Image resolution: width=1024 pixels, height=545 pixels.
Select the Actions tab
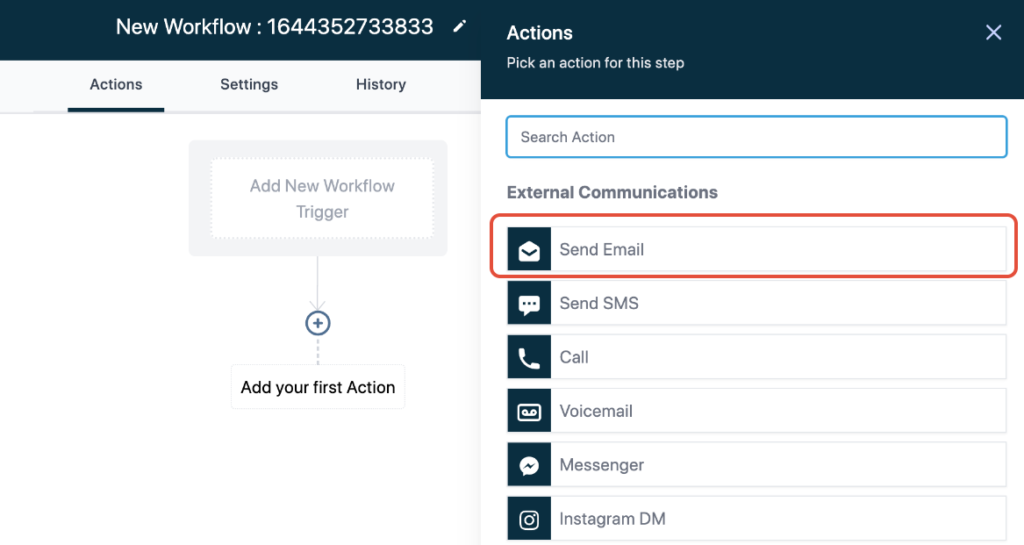(116, 84)
